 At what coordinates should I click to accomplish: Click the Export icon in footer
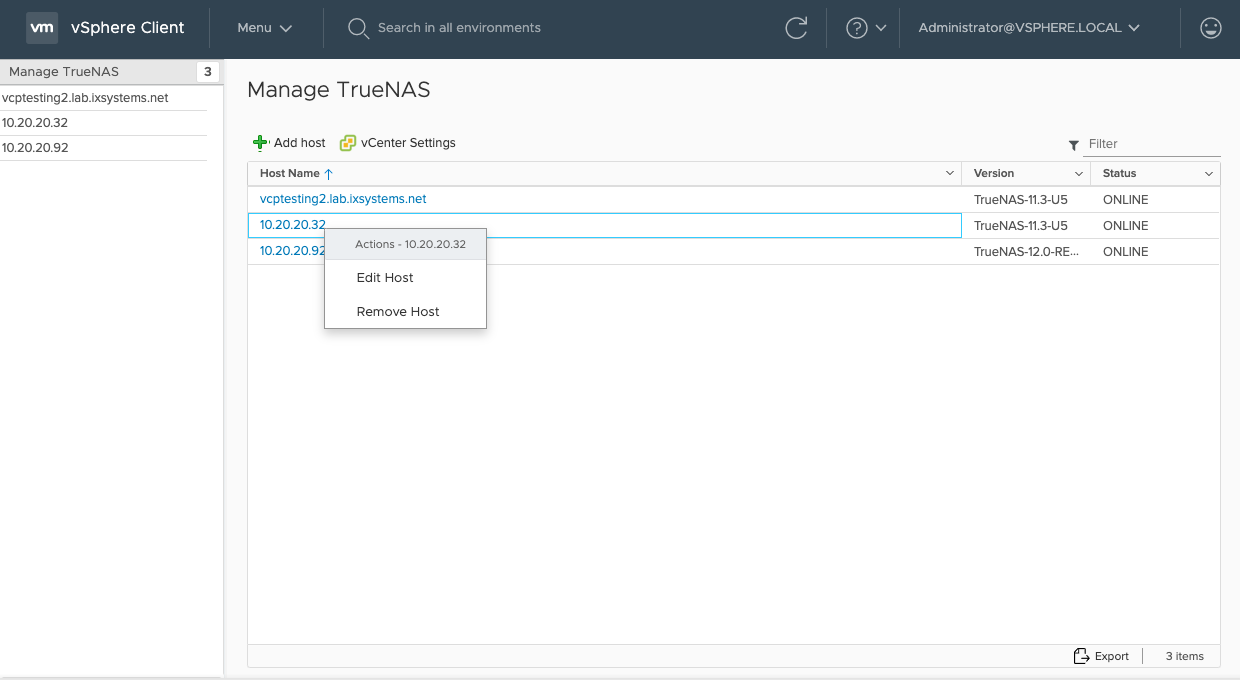(1081, 656)
